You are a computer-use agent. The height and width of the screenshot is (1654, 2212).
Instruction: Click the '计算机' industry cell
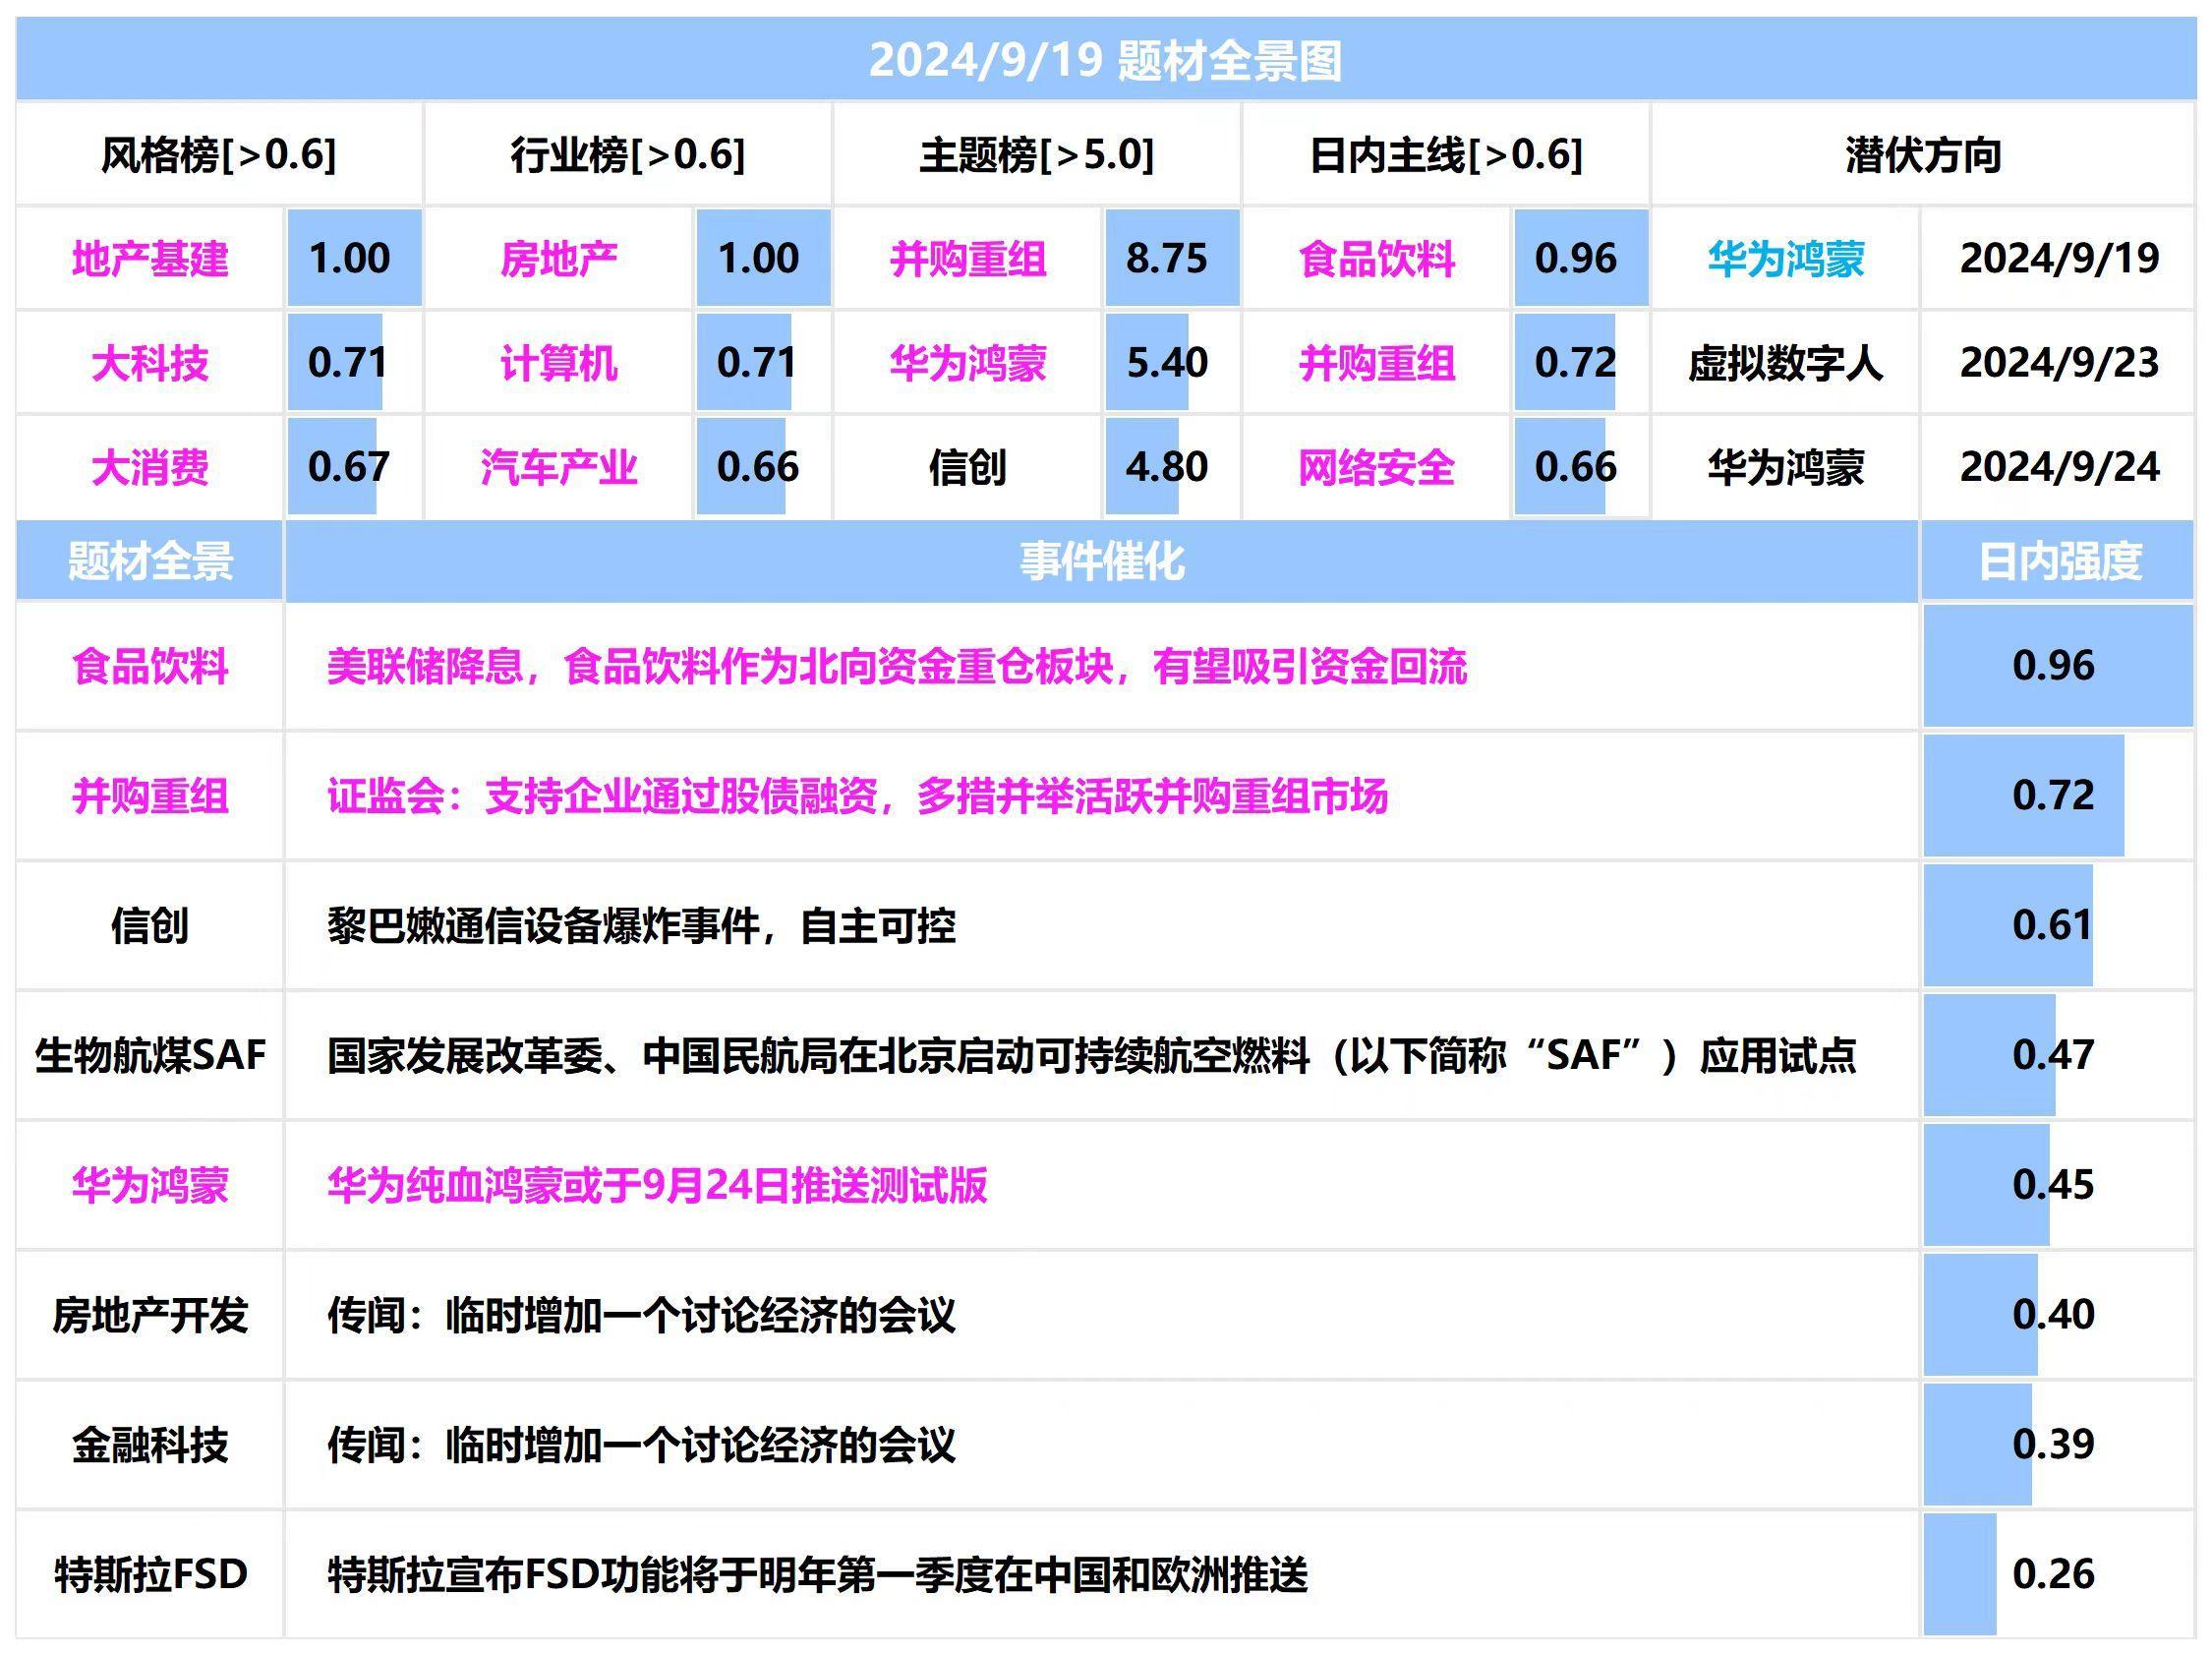[x=559, y=363]
